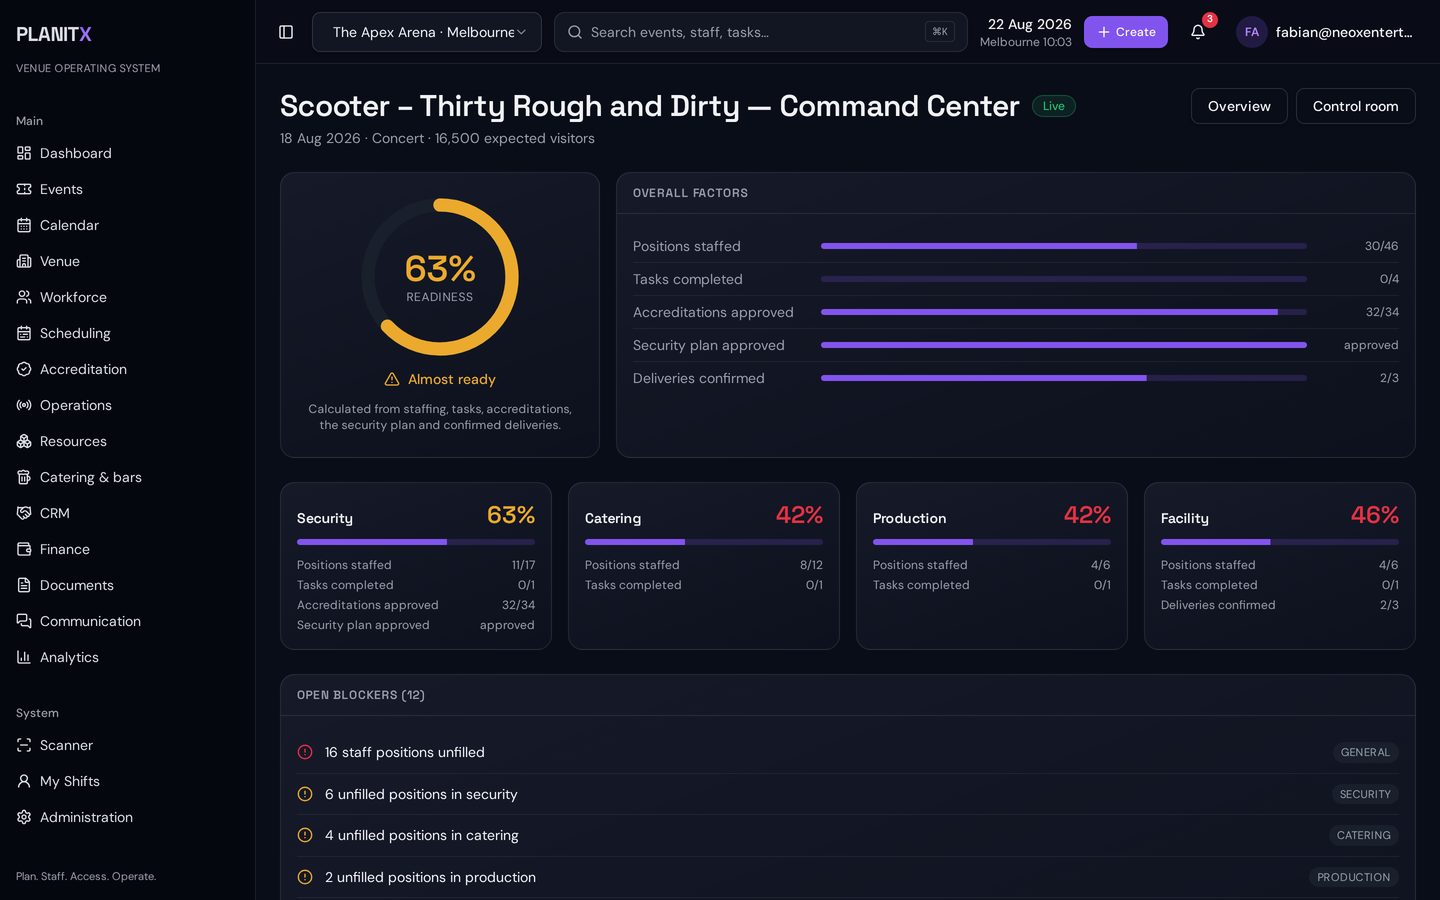Select the Calendar sidebar icon

coord(24,225)
